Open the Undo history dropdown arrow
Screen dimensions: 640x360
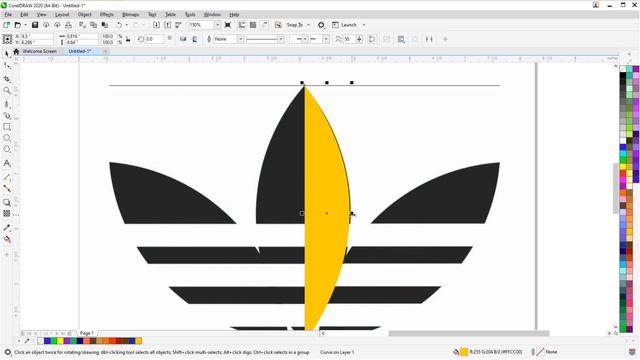pyautogui.click(x=127, y=25)
